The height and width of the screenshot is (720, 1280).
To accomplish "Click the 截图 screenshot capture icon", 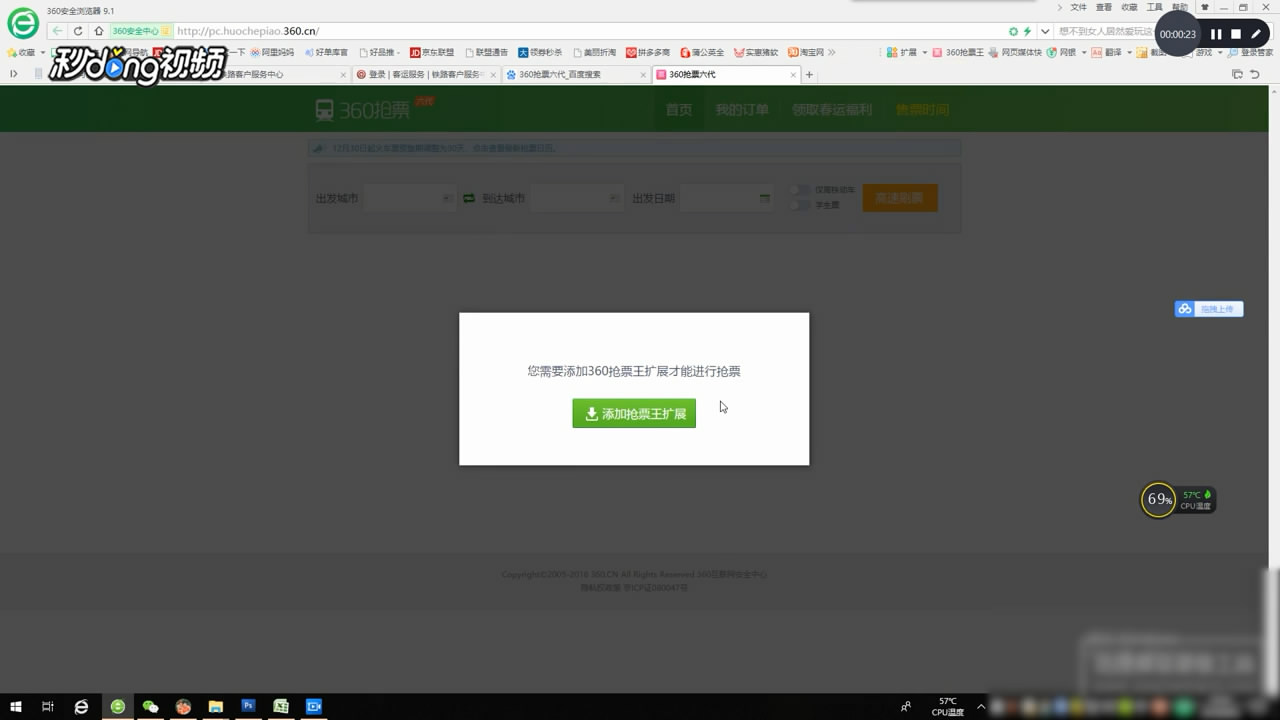I will click(1141, 52).
